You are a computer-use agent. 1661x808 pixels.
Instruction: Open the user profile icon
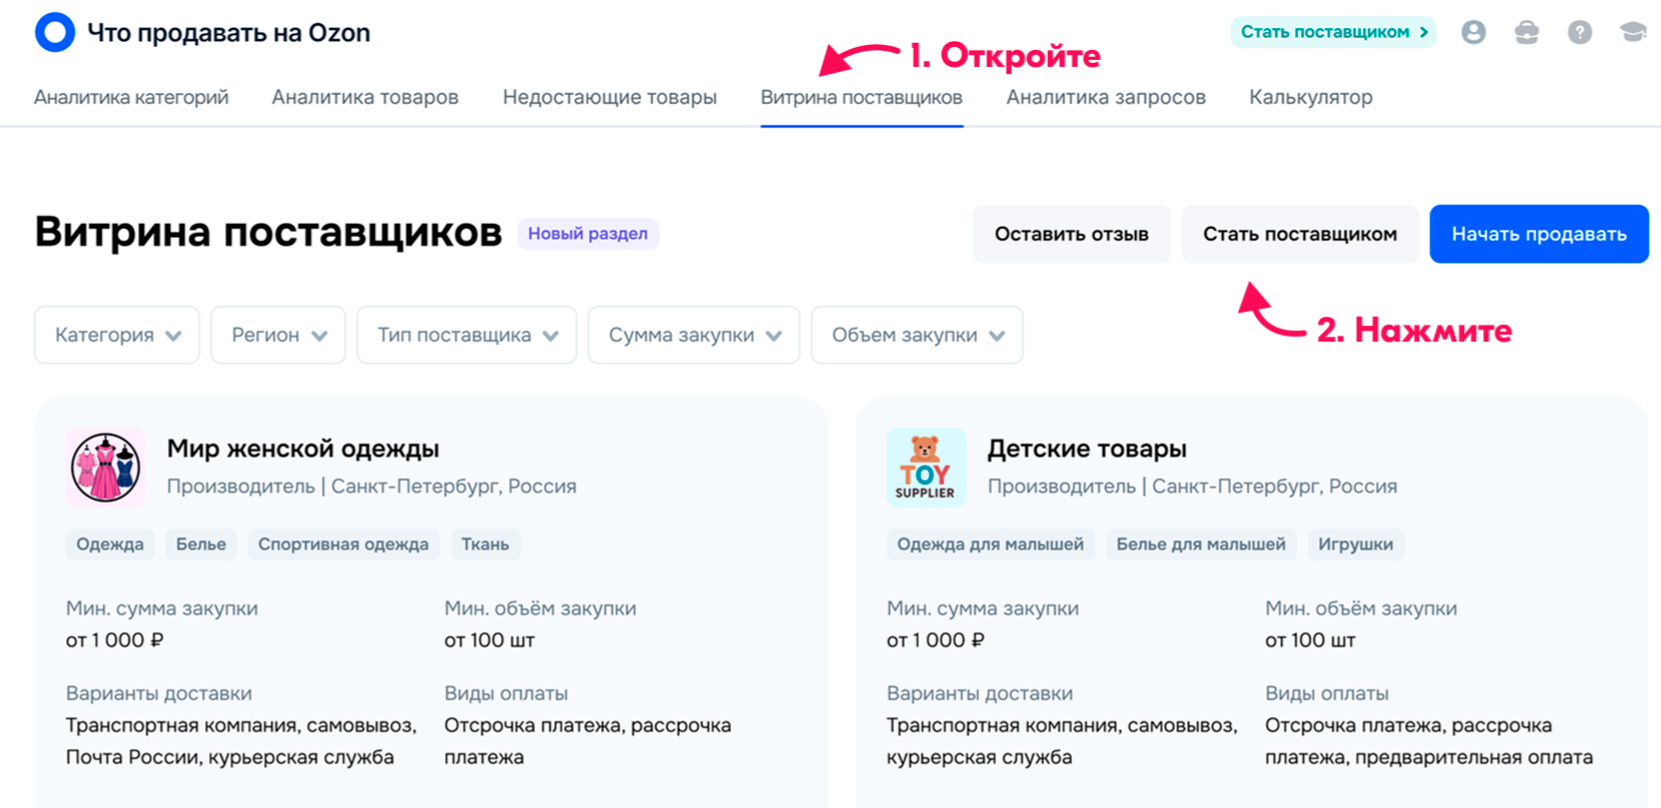(x=1473, y=32)
